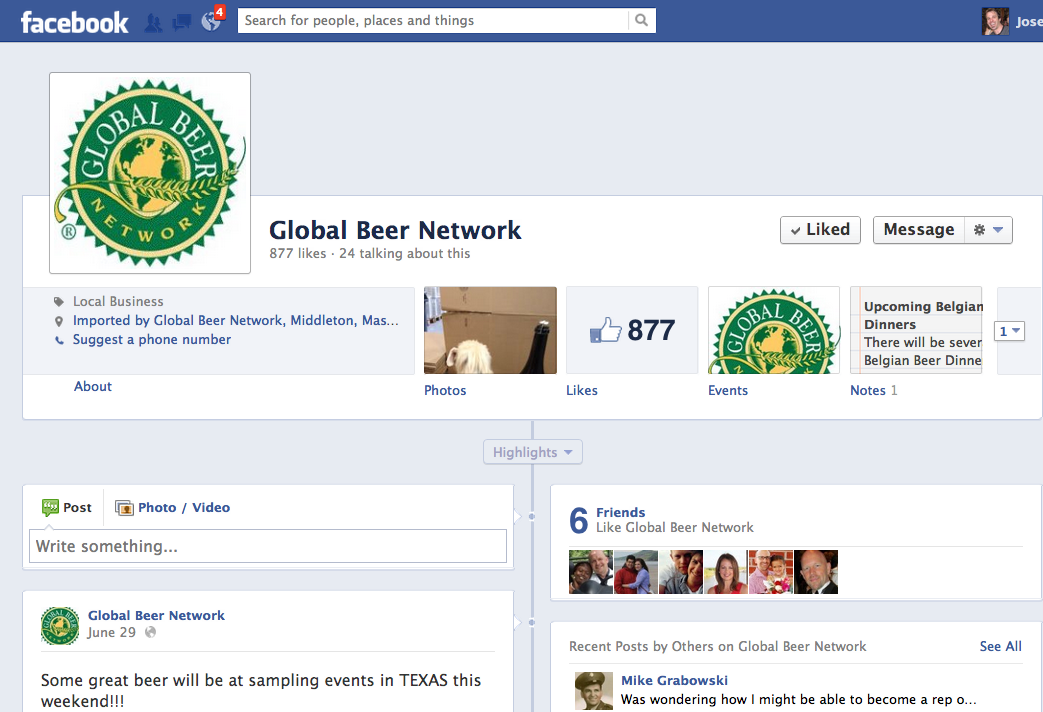Click Global Beer Network post author name
The height and width of the screenshot is (712, 1043).
156,616
